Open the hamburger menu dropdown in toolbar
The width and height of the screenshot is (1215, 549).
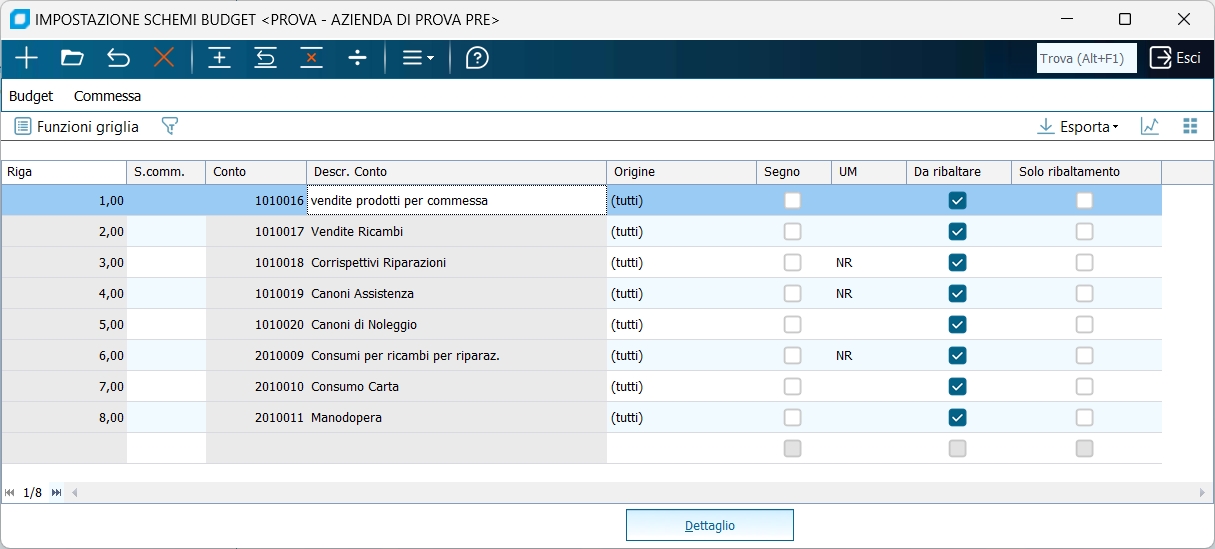[x=417, y=58]
